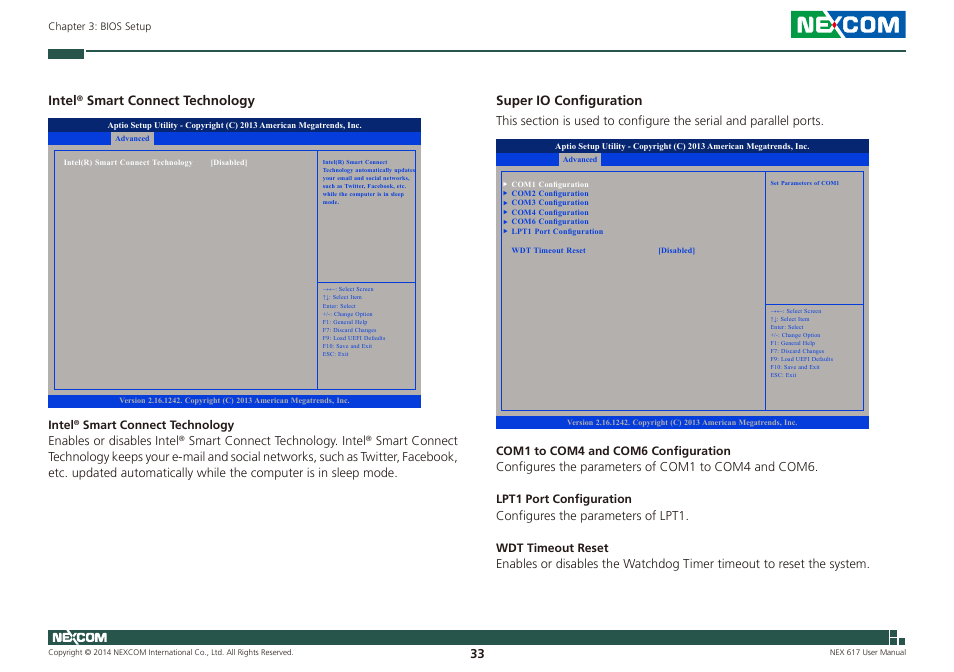Click the 'Set Parameters of COM1' help text
Image resolution: width=954 pixels, height=672 pixels.
(804, 182)
